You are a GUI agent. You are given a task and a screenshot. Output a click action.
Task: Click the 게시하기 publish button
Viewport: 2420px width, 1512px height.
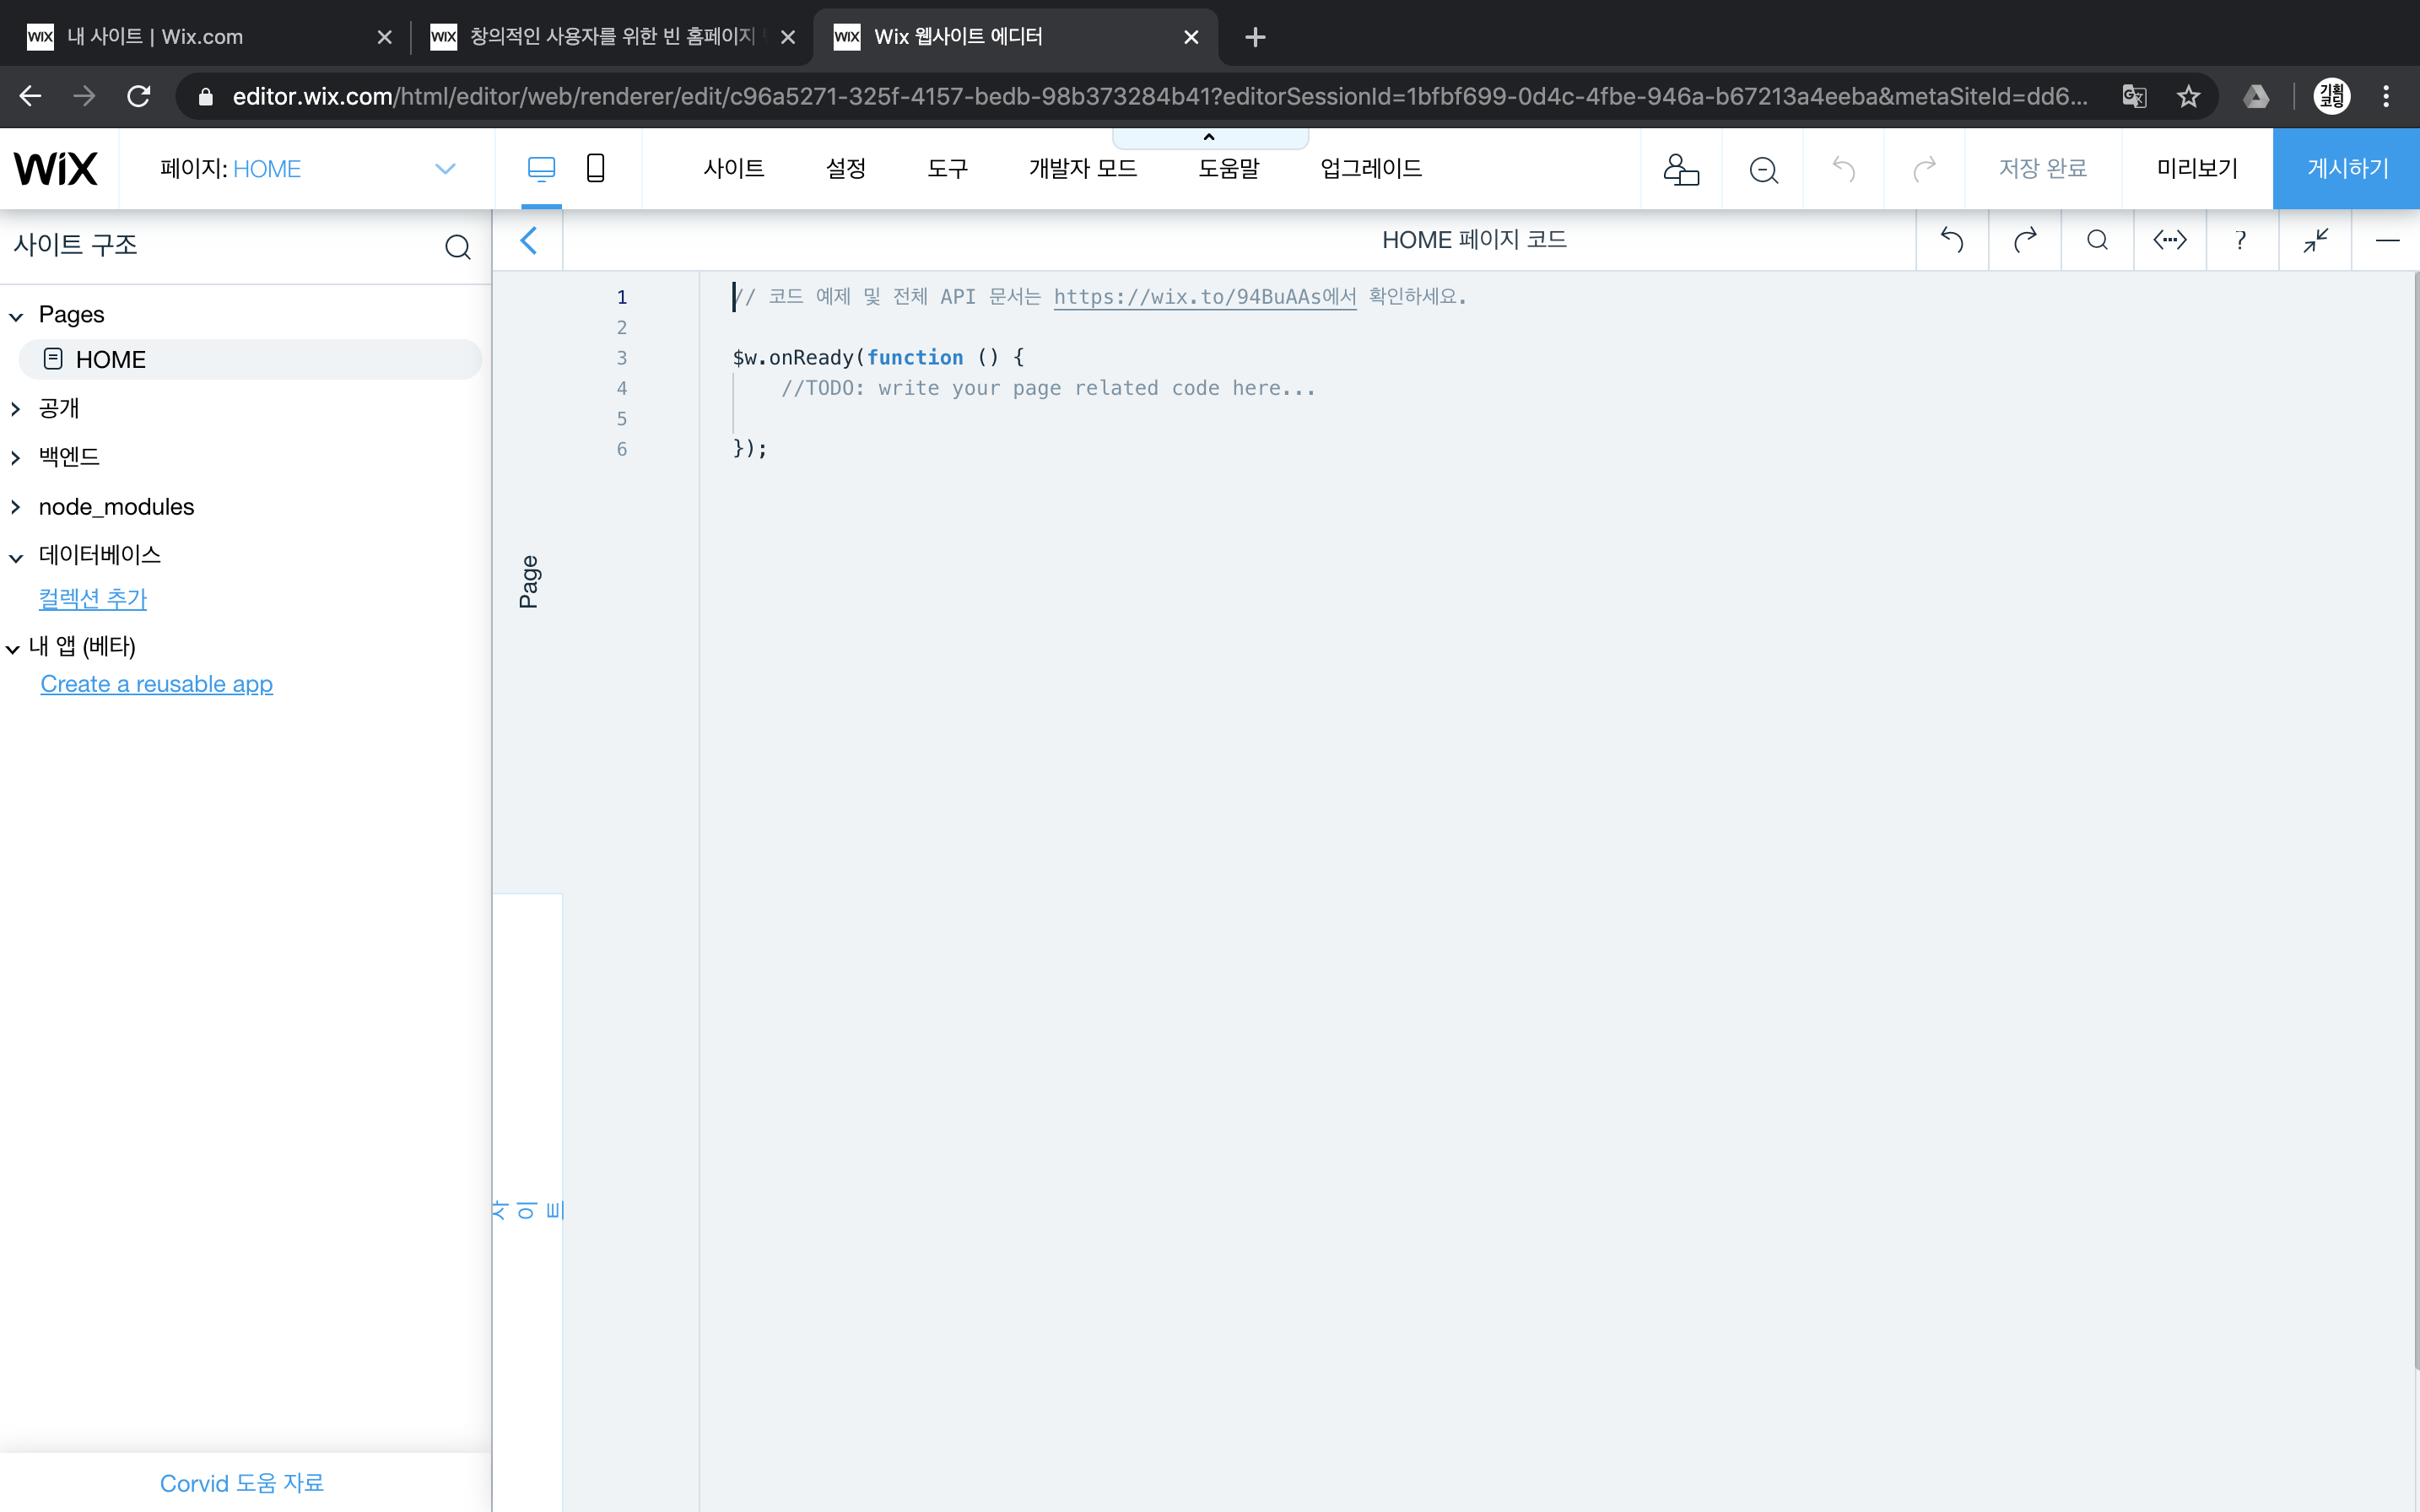click(x=2346, y=168)
